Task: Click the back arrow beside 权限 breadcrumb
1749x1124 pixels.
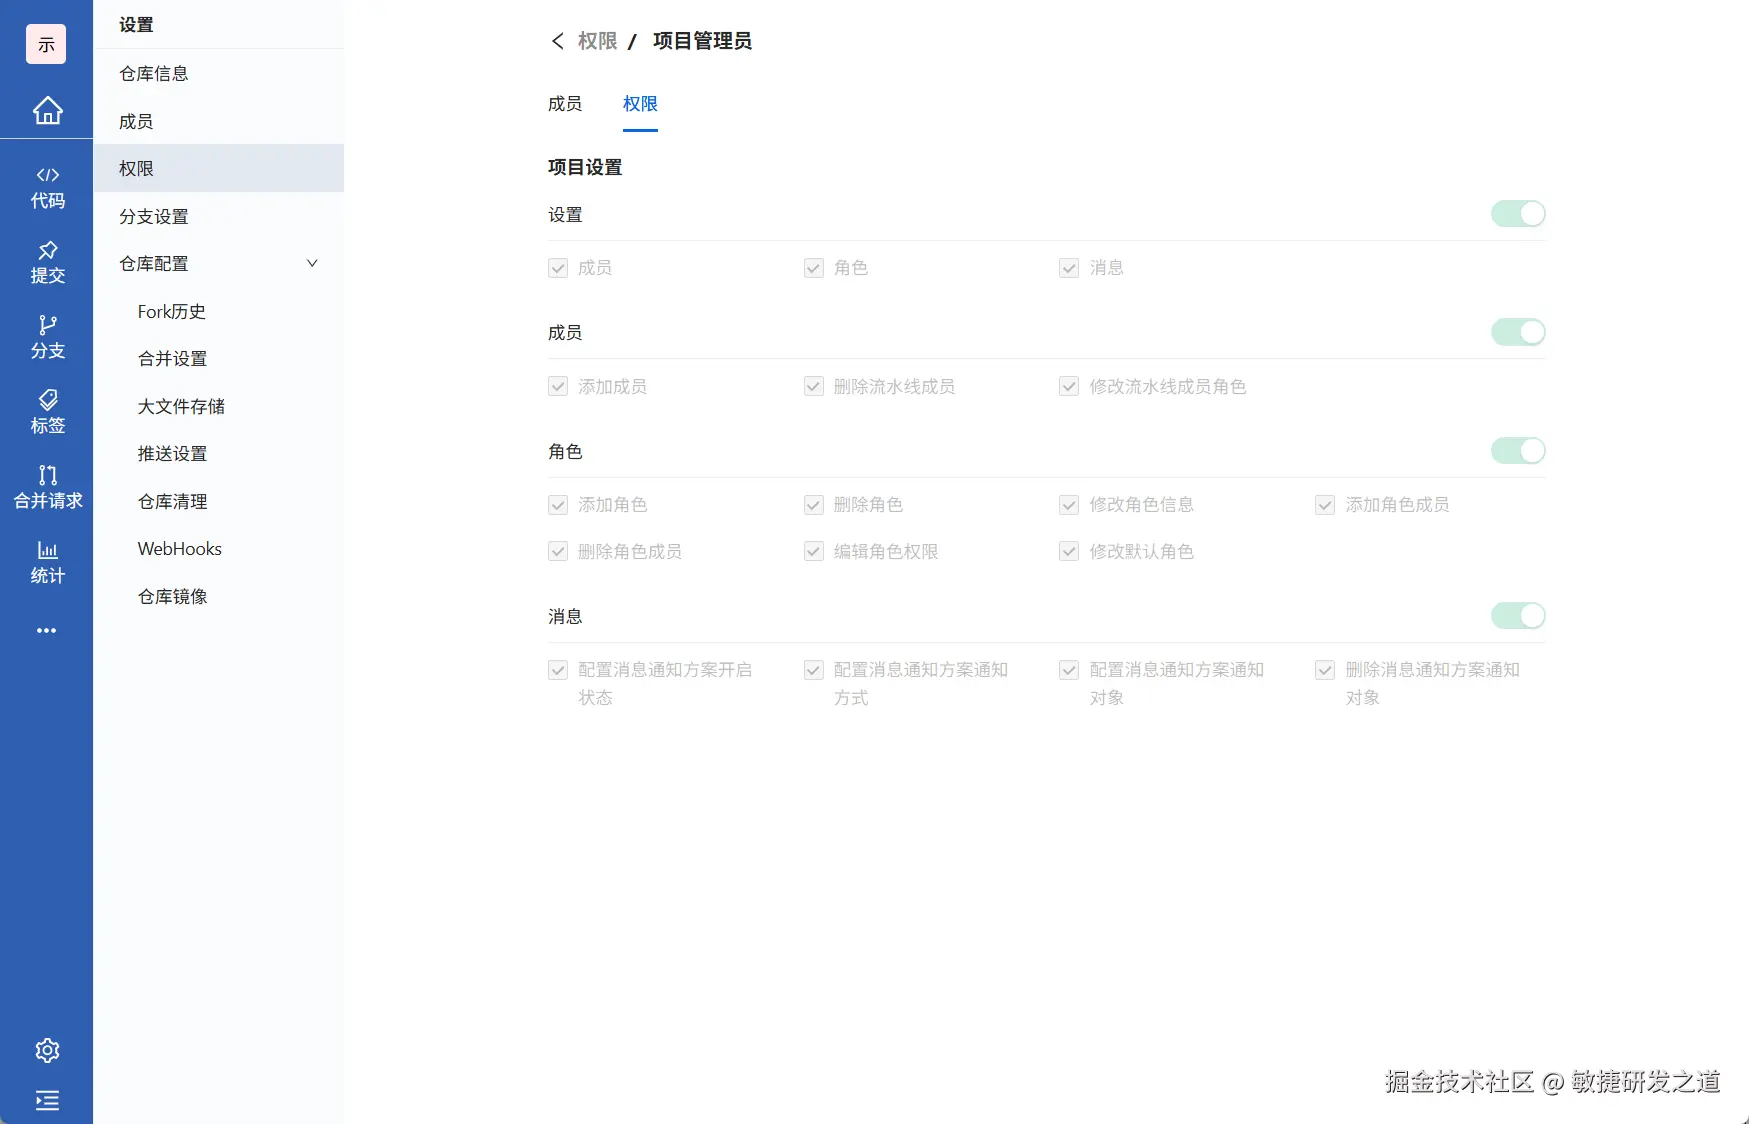Action: coord(559,41)
